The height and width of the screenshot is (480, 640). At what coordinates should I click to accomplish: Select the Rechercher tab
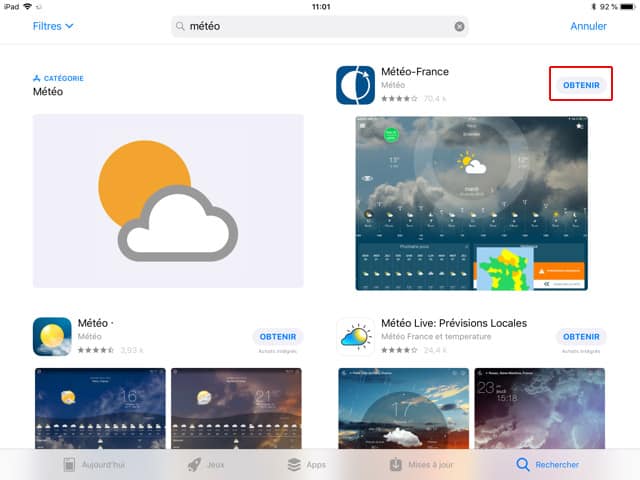coord(547,464)
